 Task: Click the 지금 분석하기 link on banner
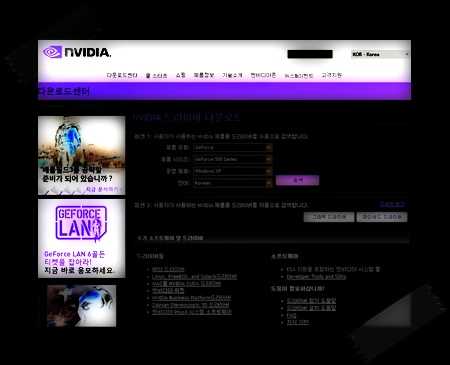click(x=104, y=189)
